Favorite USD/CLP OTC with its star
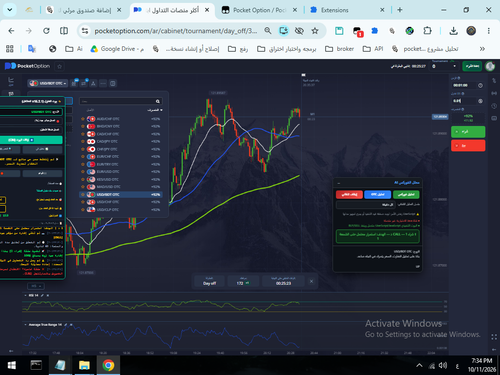 (83, 210)
